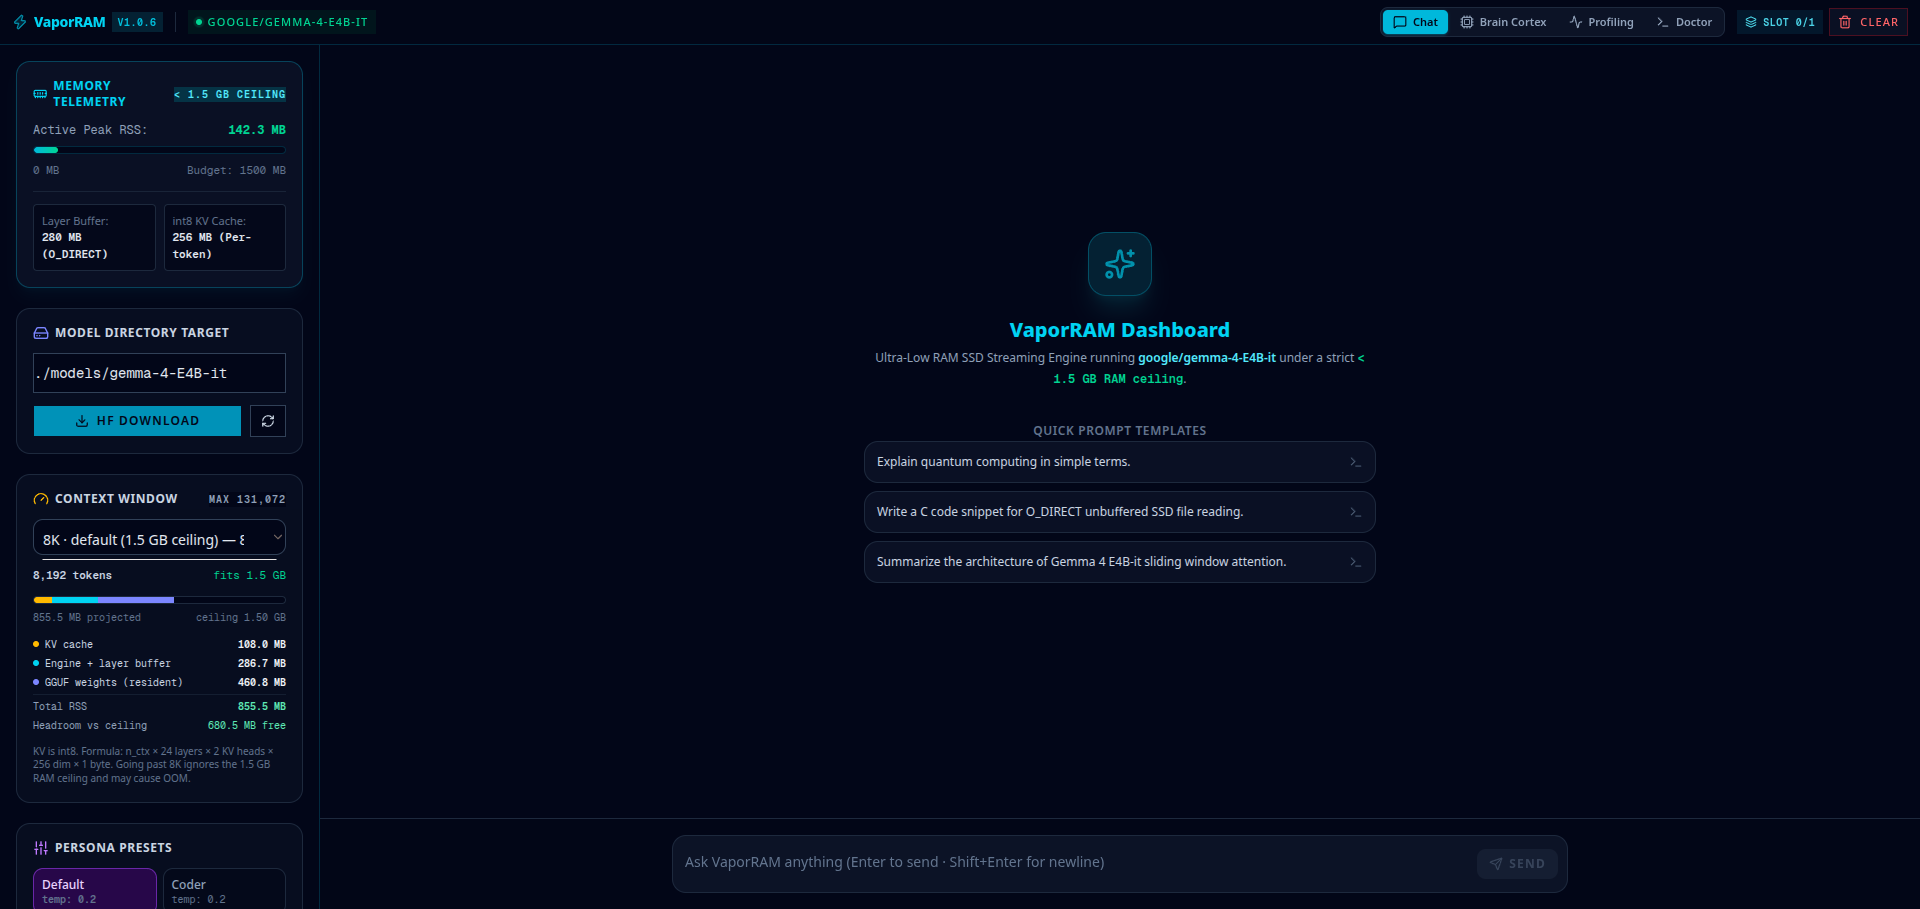Select the Coder persona preset

[224, 889]
